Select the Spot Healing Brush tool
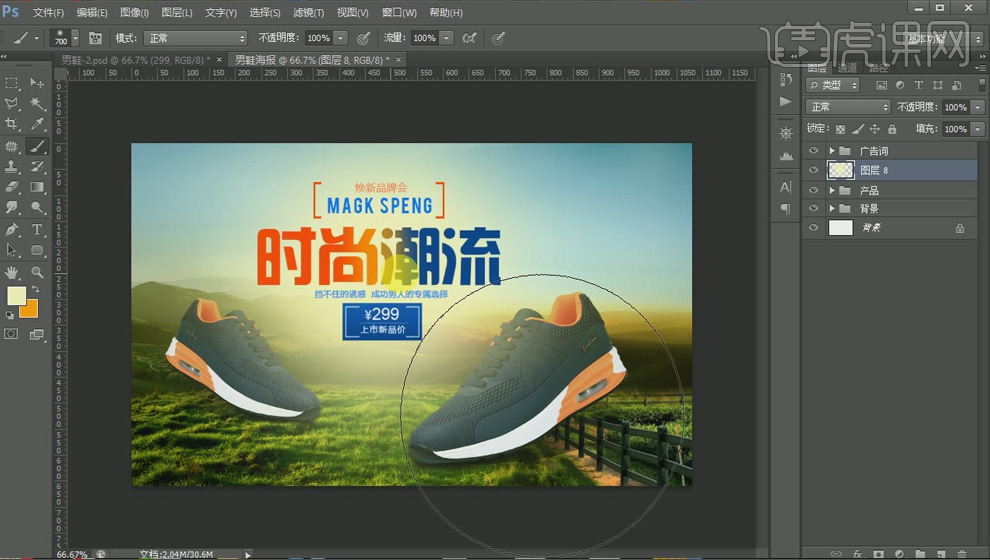Viewport: 990px width, 560px height. (x=11, y=146)
